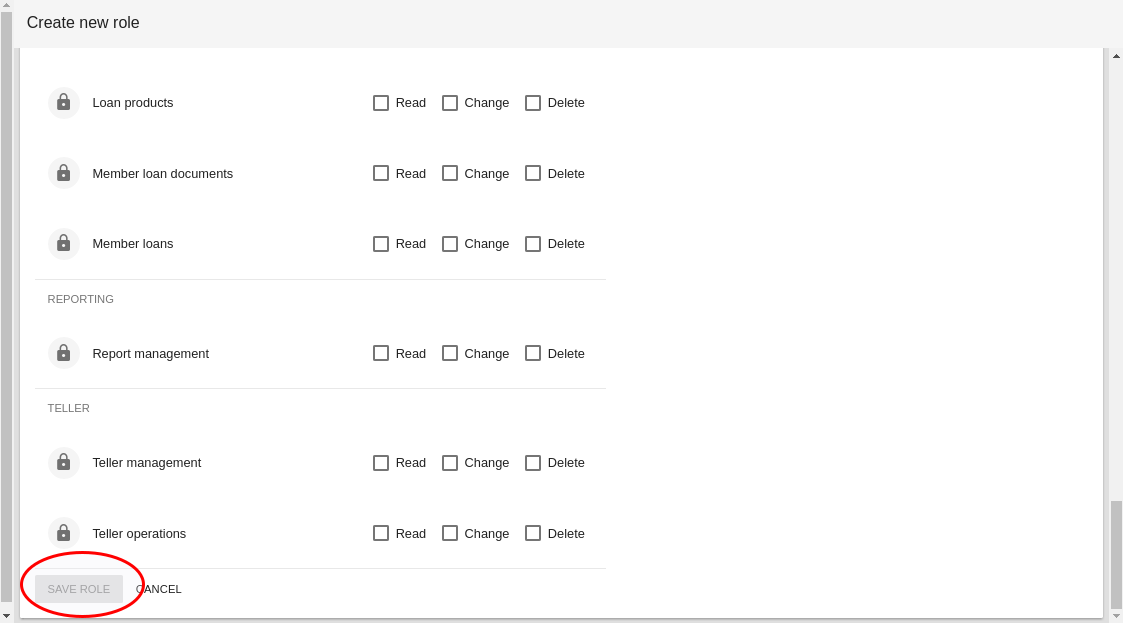This screenshot has height=623, width=1123.
Task: Check Delete for Loan products
Action: tap(533, 103)
